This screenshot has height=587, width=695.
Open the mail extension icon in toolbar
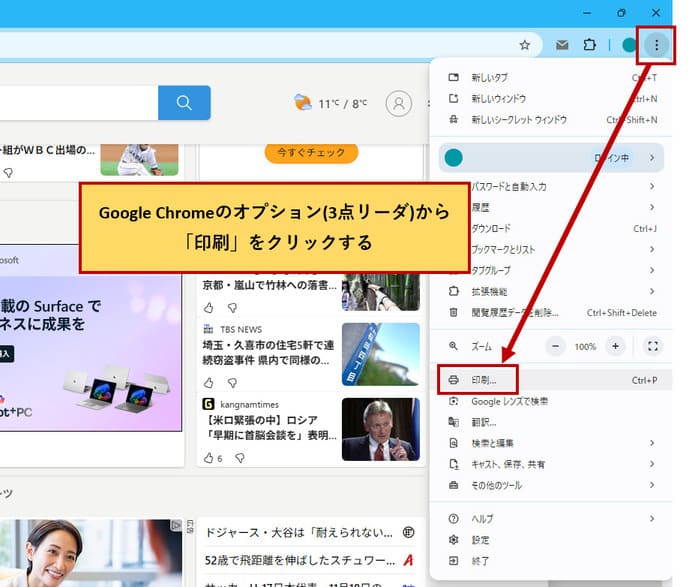(x=562, y=45)
